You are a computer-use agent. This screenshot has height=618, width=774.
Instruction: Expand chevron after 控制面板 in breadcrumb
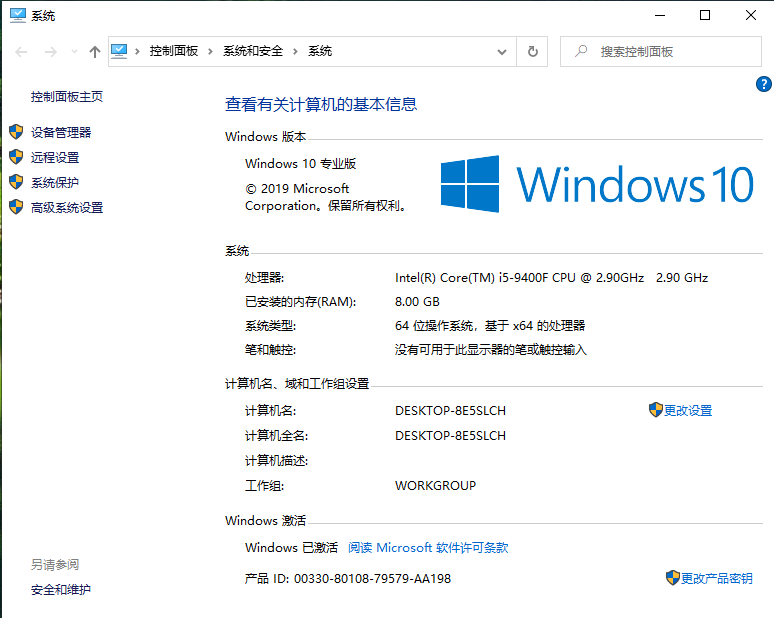tap(211, 51)
